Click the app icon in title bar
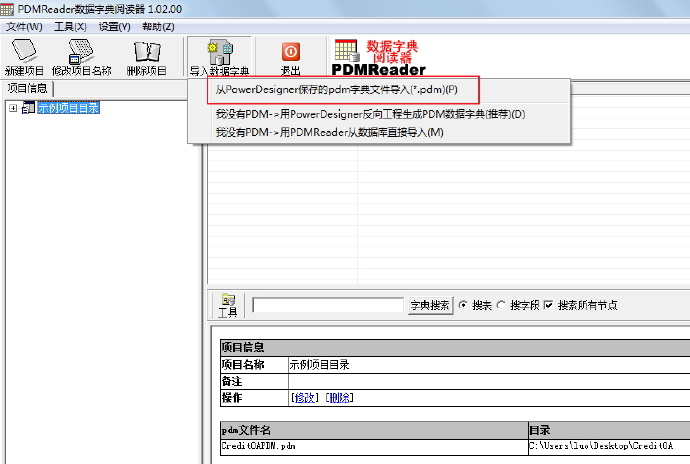This screenshot has width=690, height=464. click(7, 9)
